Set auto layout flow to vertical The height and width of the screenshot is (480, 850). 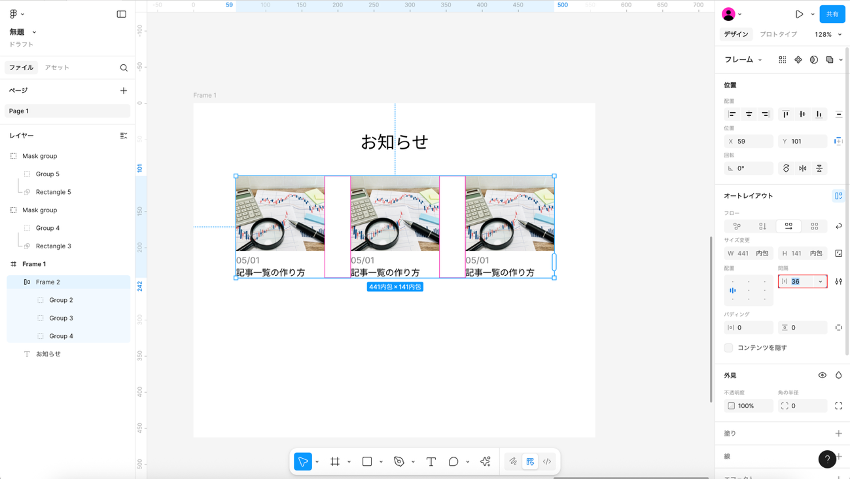(x=763, y=227)
